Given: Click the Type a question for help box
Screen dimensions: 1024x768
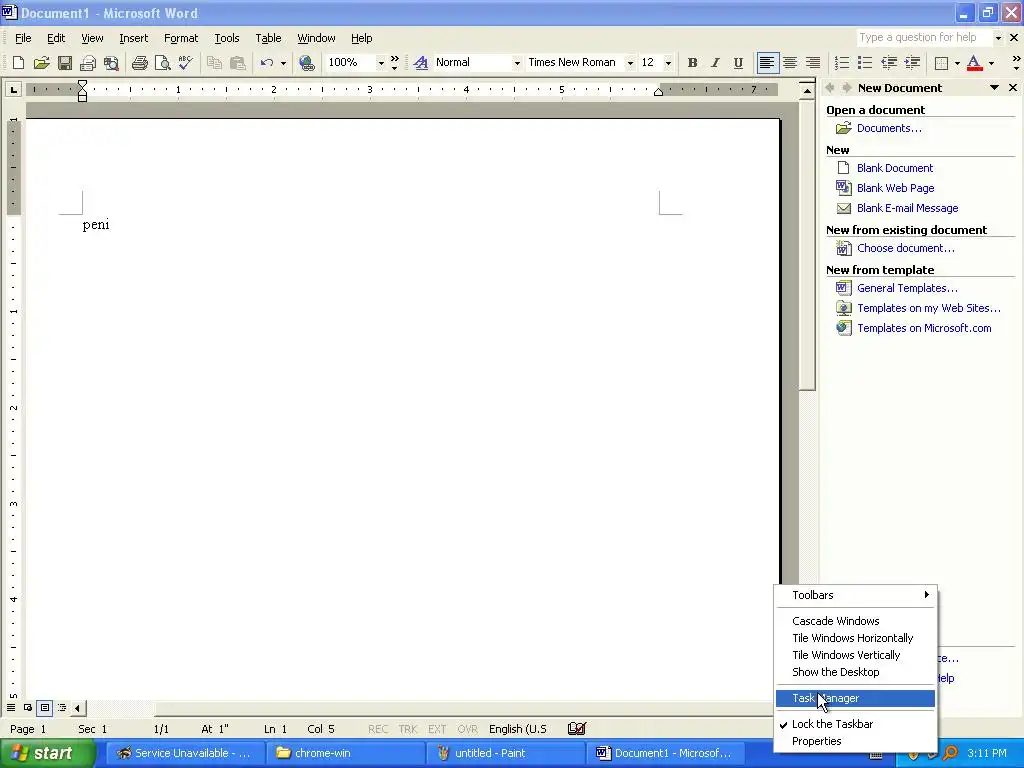Looking at the screenshot, I should pyautogui.click(x=924, y=37).
